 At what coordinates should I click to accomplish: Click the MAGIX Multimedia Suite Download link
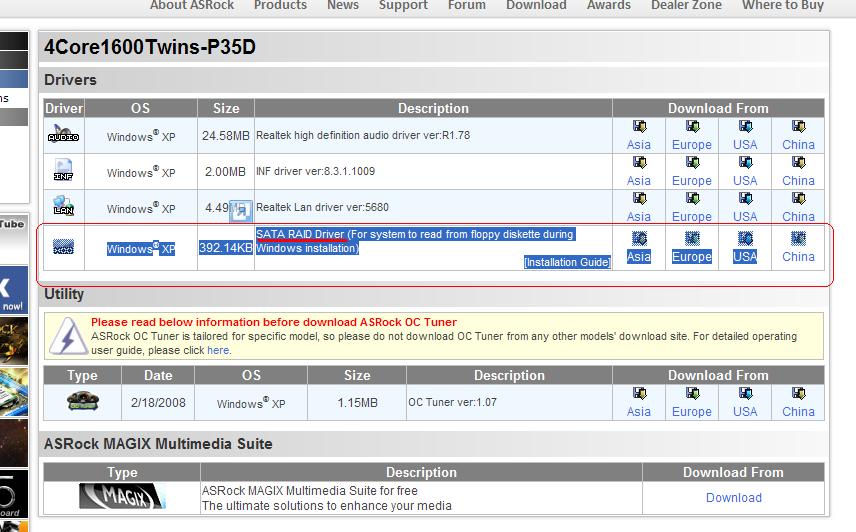click(x=734, y=498)
